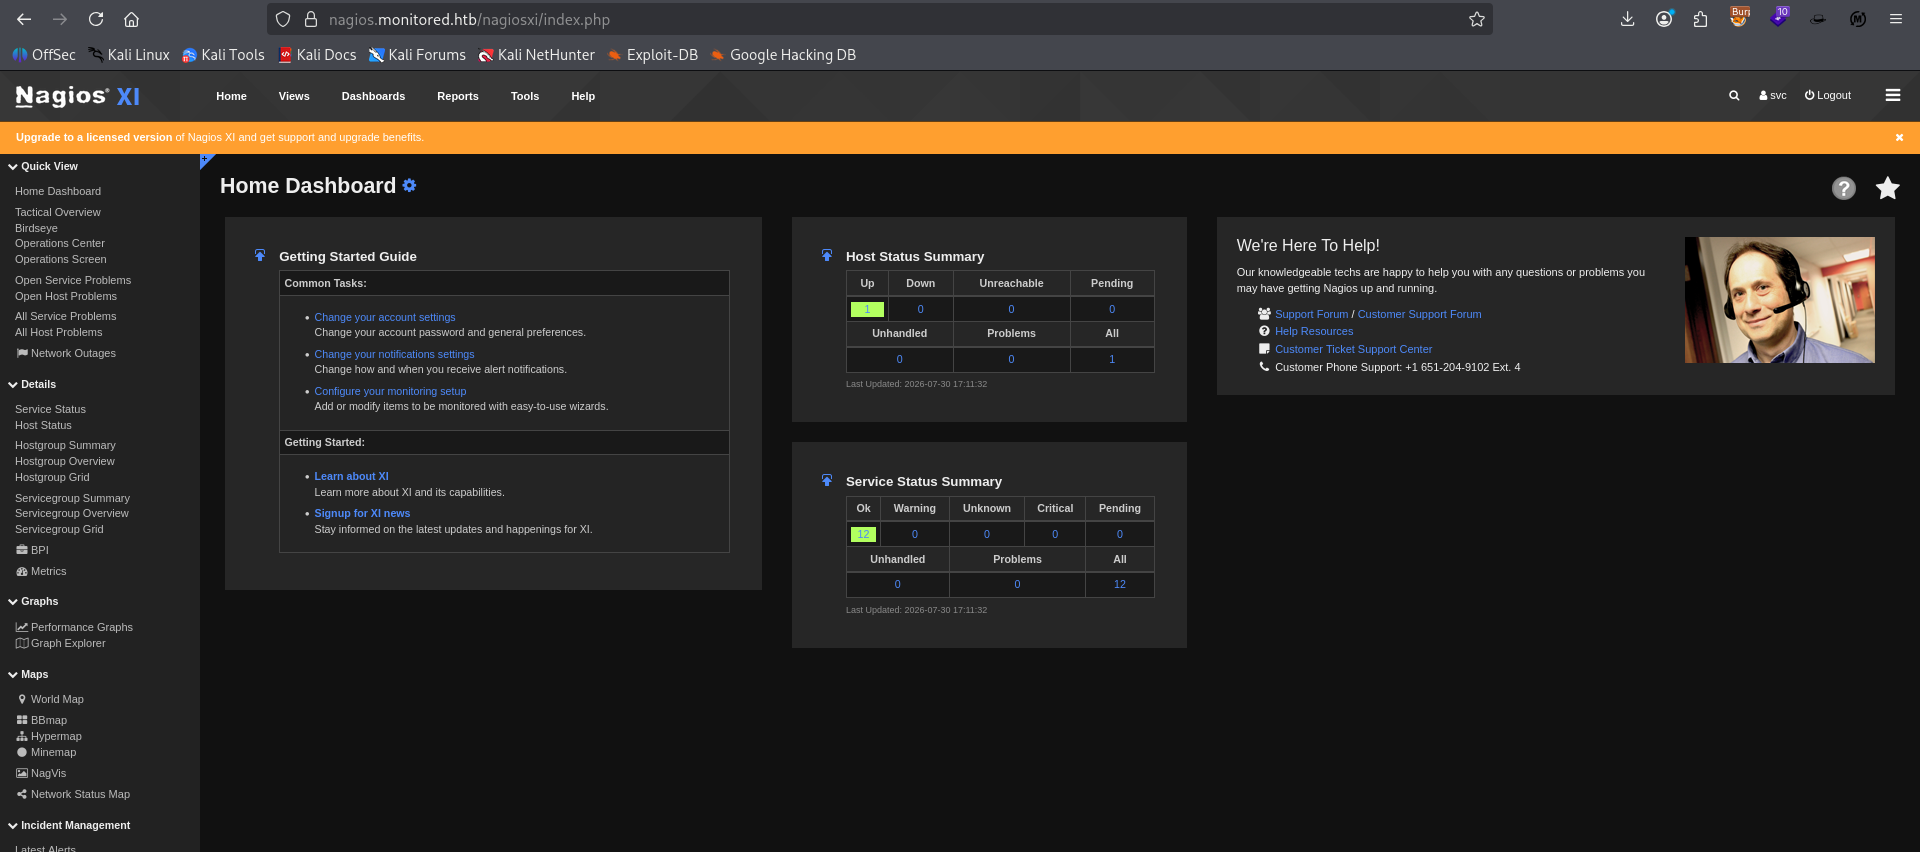
Task: Go to the browser home page
Action: pos(131,19)
